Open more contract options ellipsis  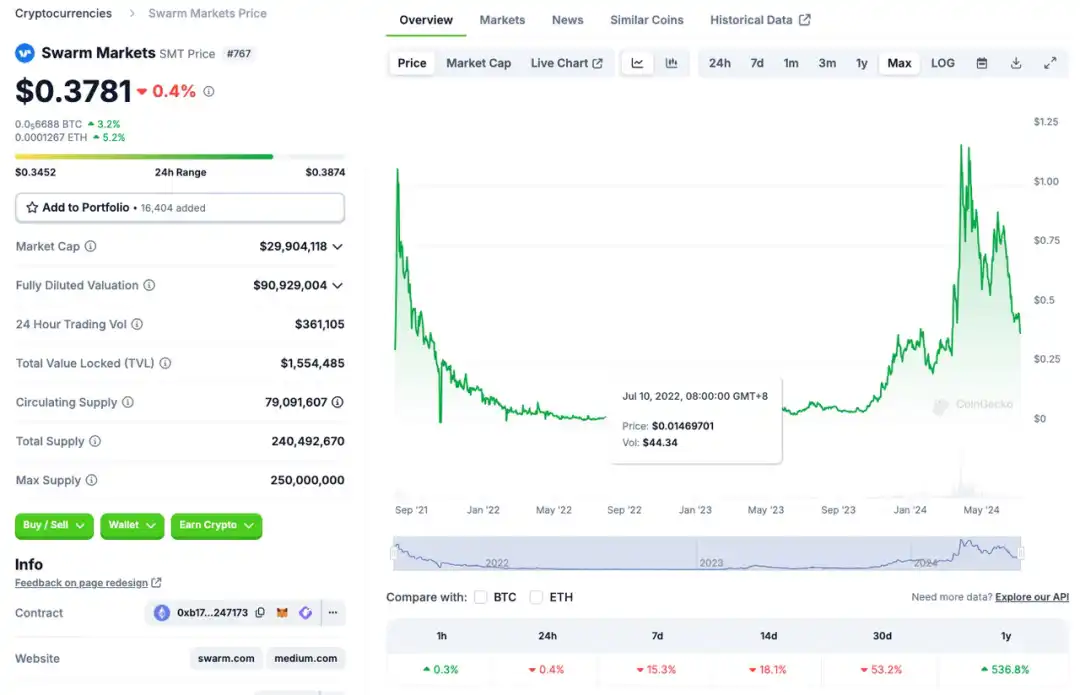(x=333, y=613)
